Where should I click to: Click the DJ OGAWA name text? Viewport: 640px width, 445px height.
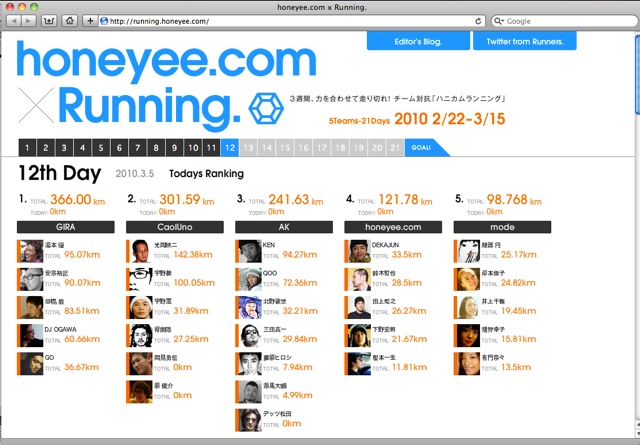tap(60, 329)
